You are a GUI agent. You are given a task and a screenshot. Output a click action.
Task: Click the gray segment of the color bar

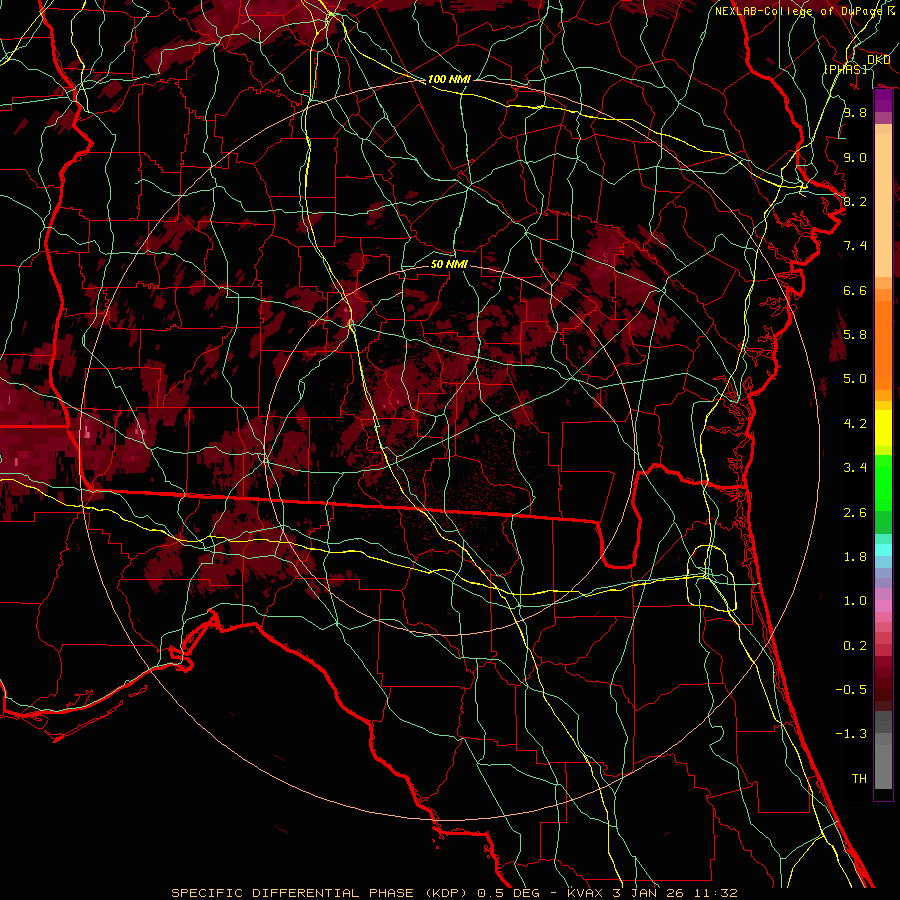tap(883, 750)
